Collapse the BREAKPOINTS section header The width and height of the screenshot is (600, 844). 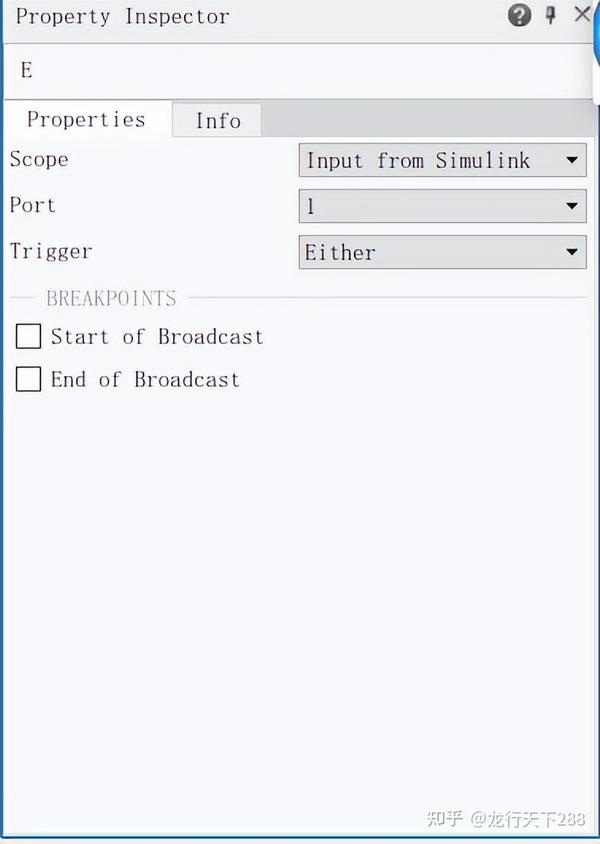[x=111, y=298]
